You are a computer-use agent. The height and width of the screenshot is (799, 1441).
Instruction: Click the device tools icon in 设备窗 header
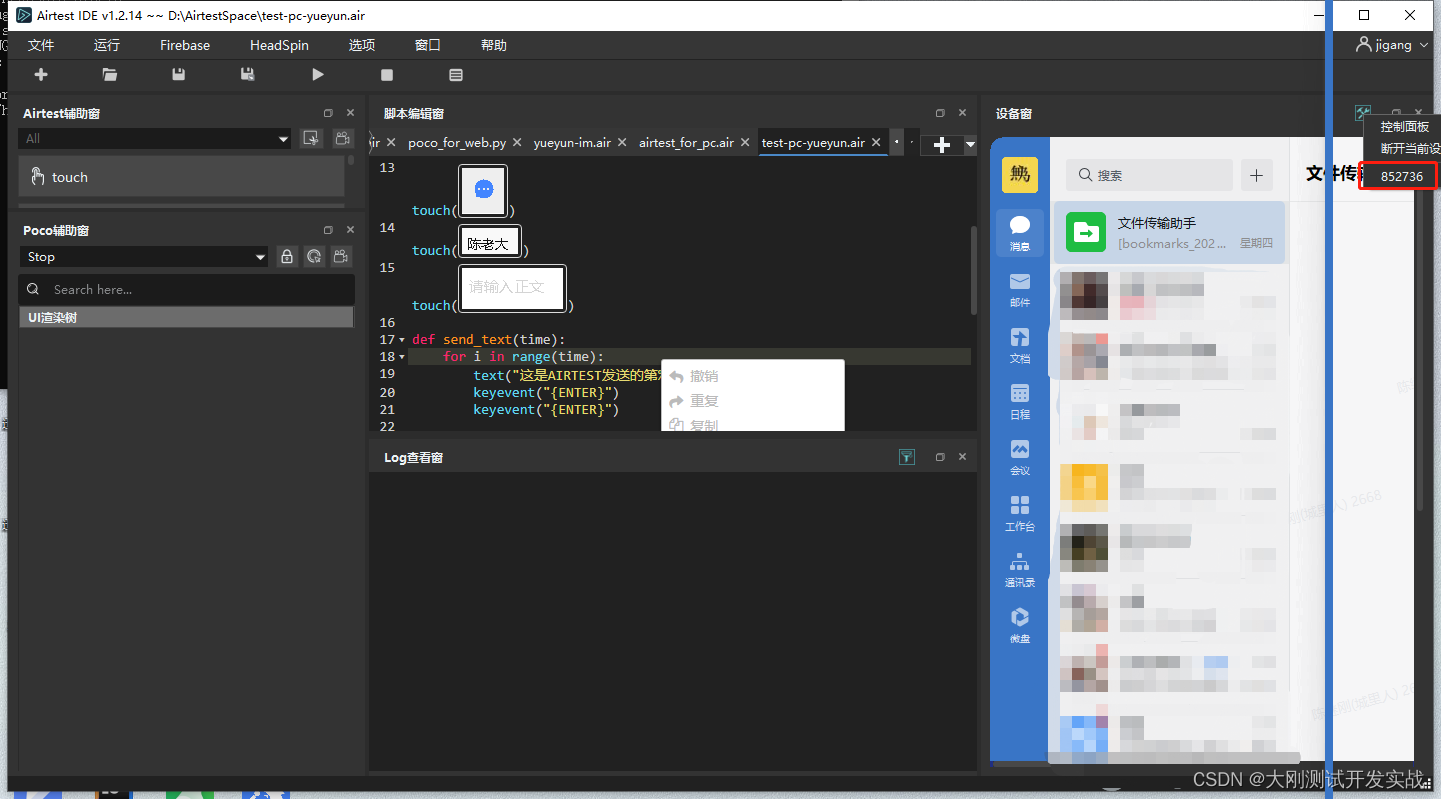tap(1363, 113)
